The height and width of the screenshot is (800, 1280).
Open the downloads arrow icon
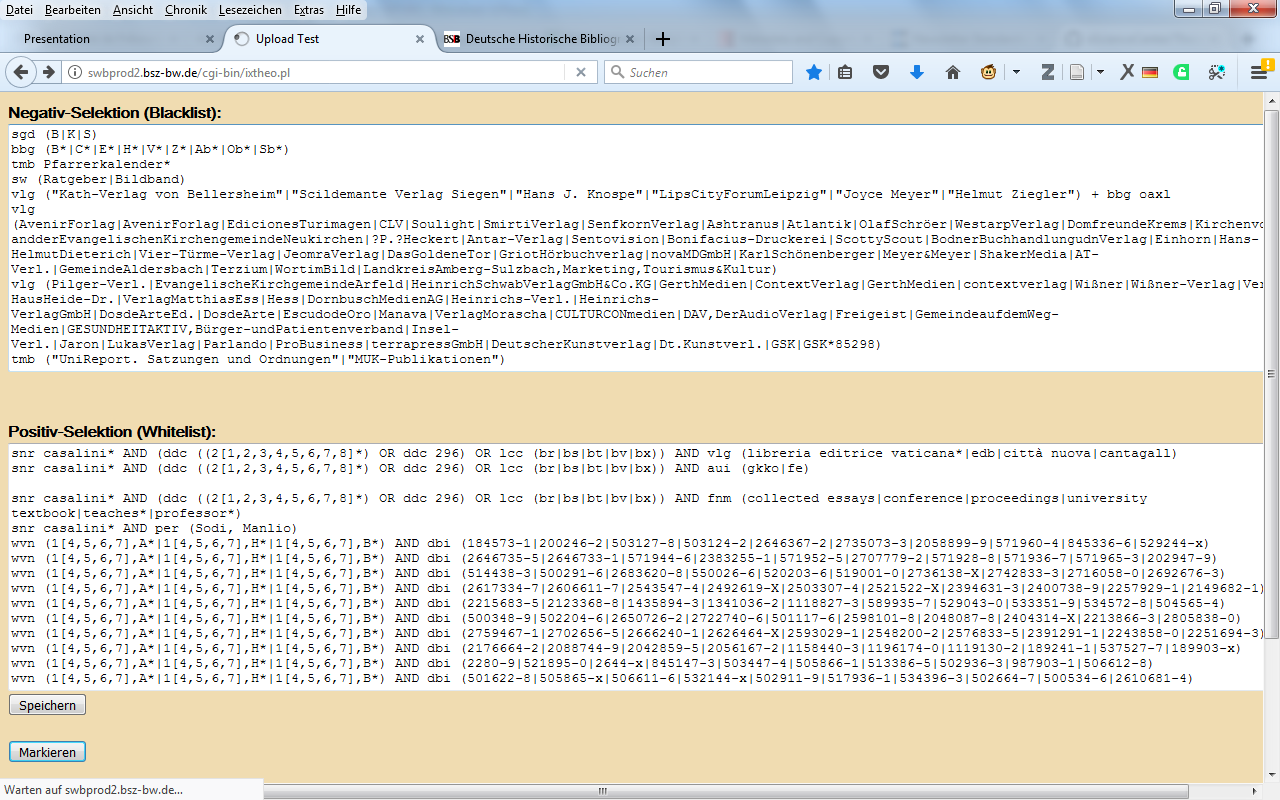point(916,72)
